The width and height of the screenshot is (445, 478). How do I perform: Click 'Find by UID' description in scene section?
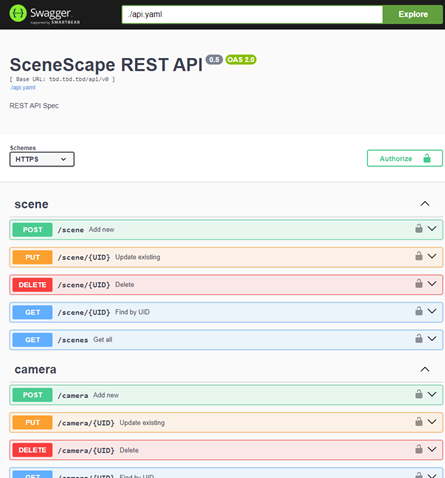coord(132,312)
